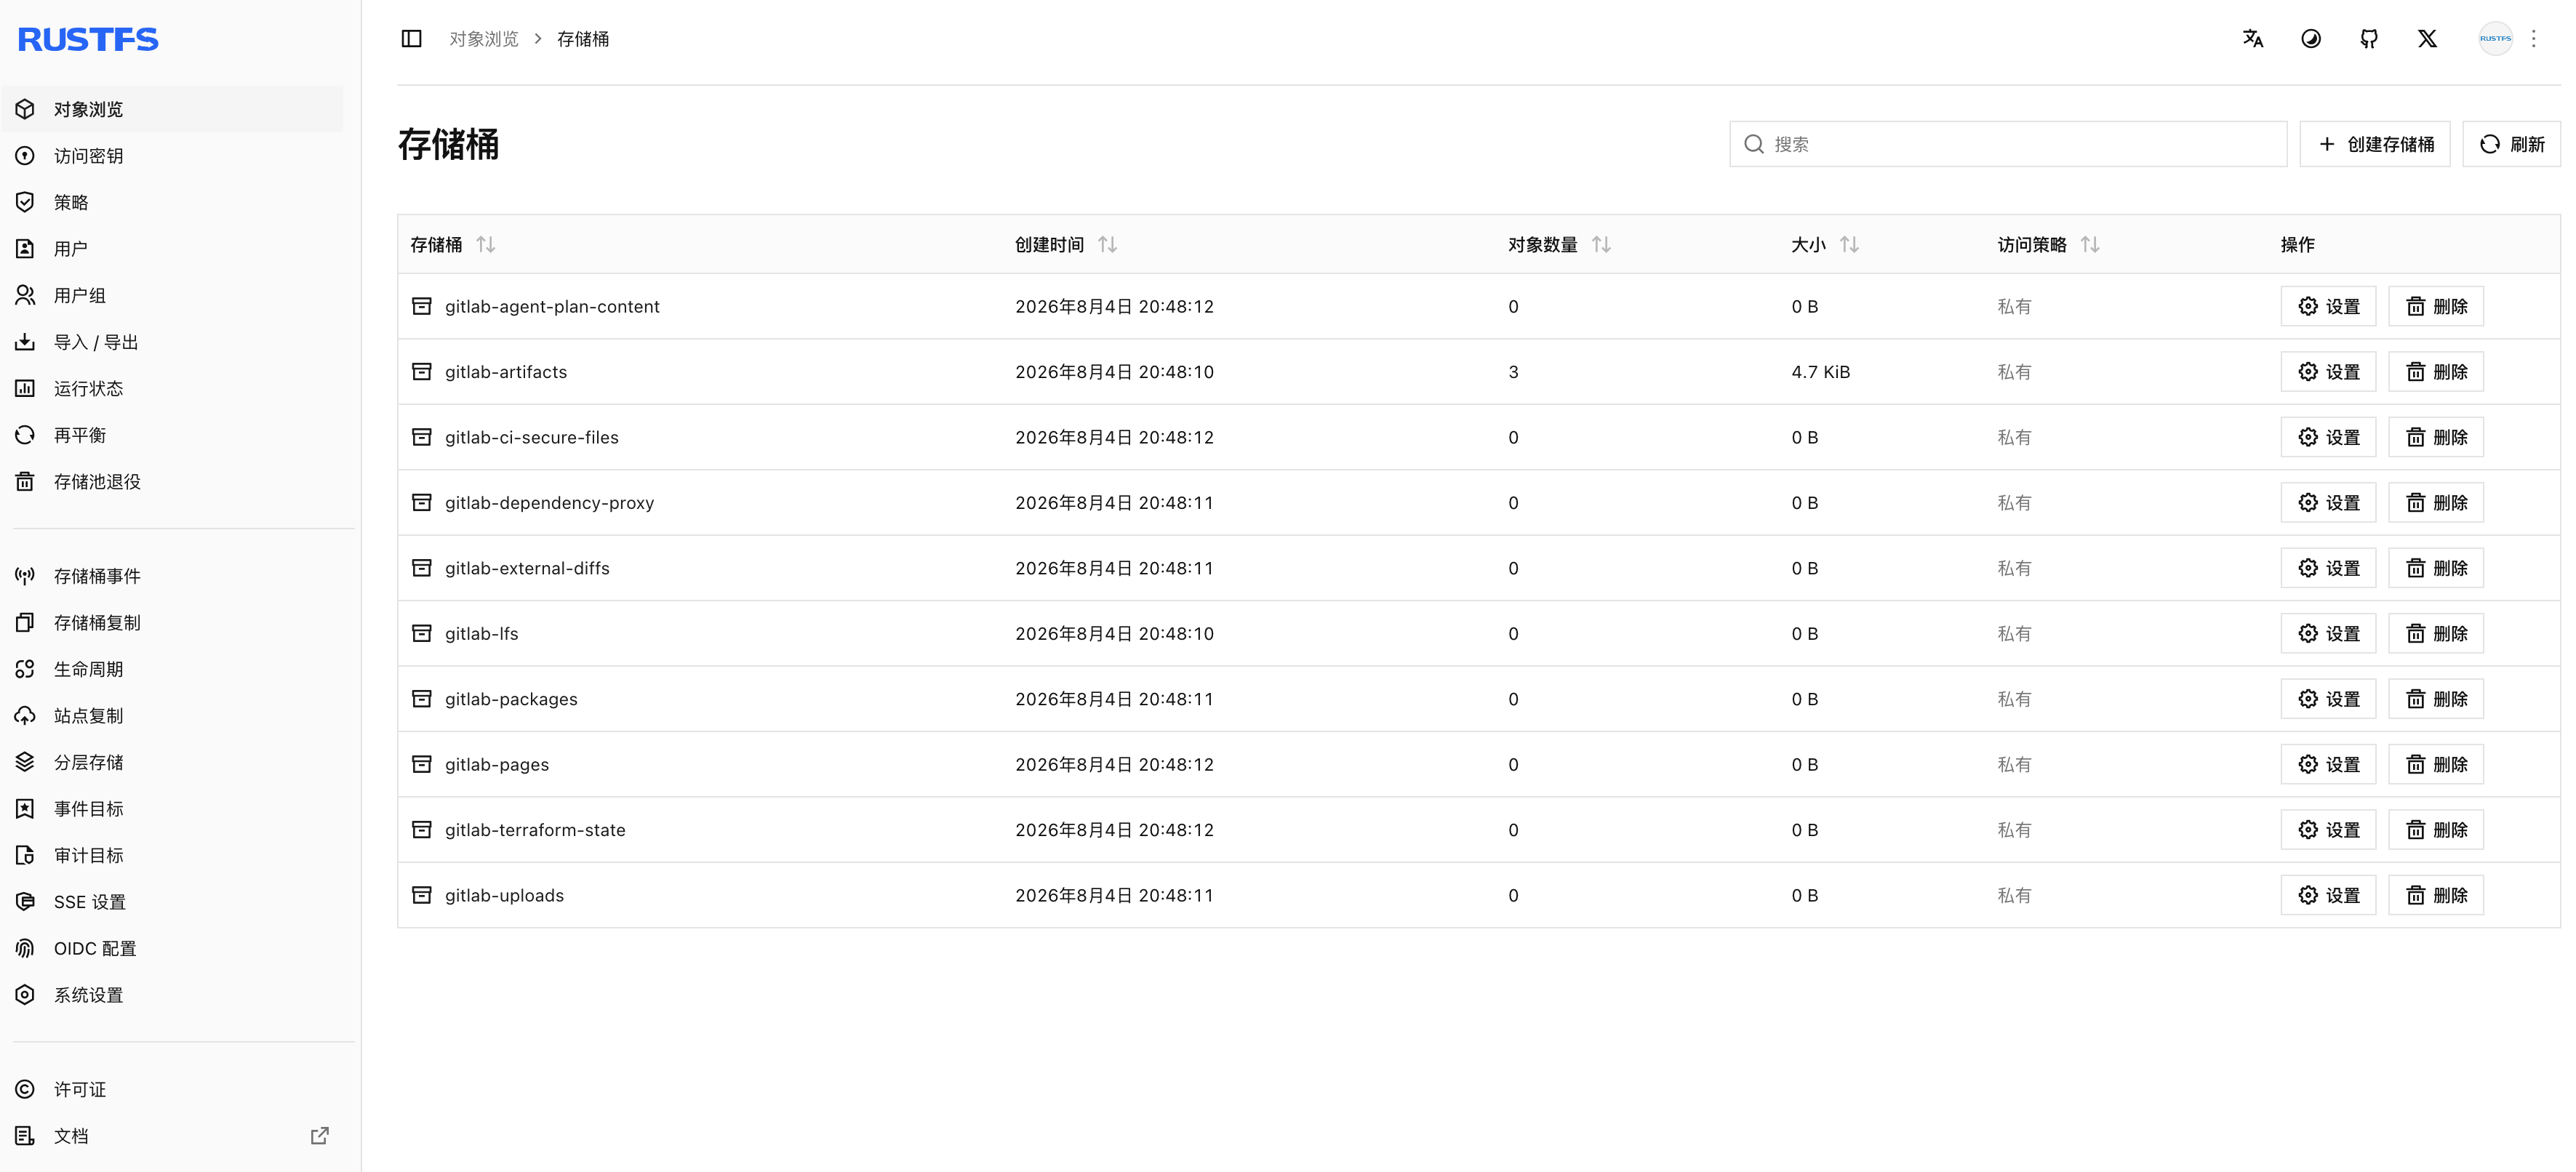Screen dimensions: 2576x1172
Task: Click the RUSTFS logo
Action: point(88,39)
